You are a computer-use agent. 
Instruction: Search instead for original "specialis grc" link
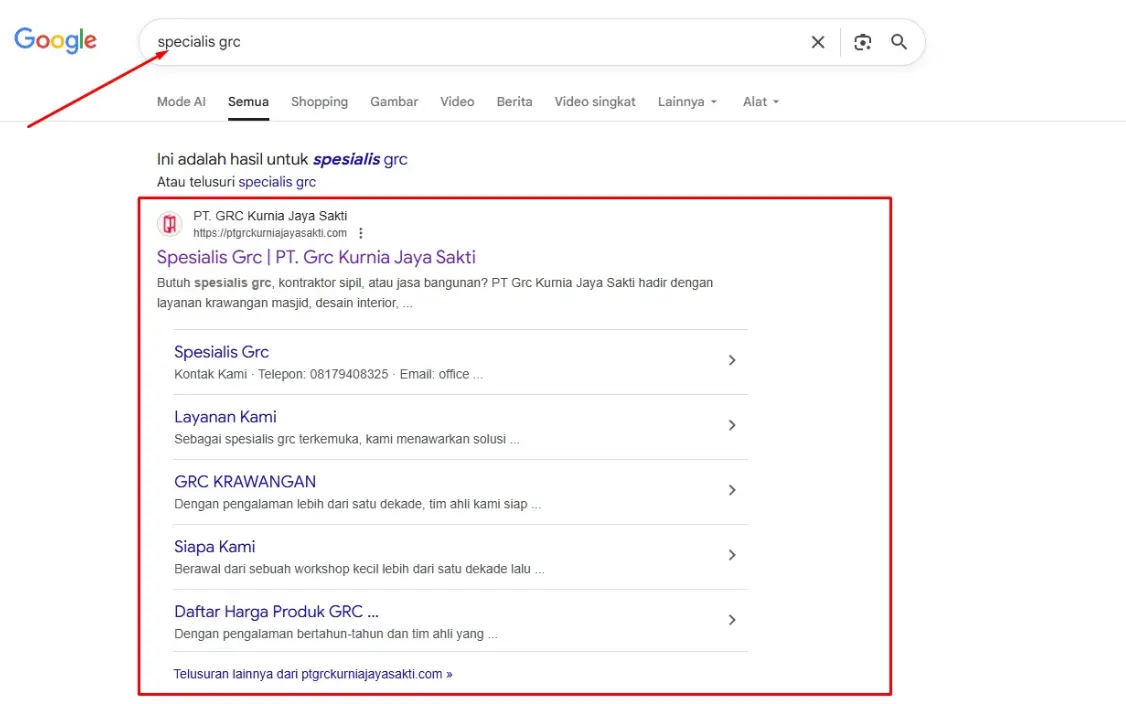point(277,182)
